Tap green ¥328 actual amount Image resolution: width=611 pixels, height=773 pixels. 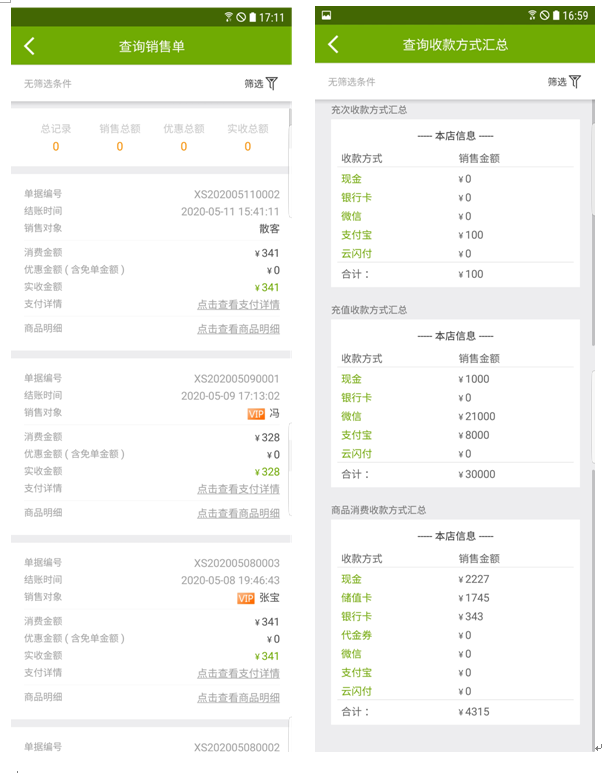point(267,472)
